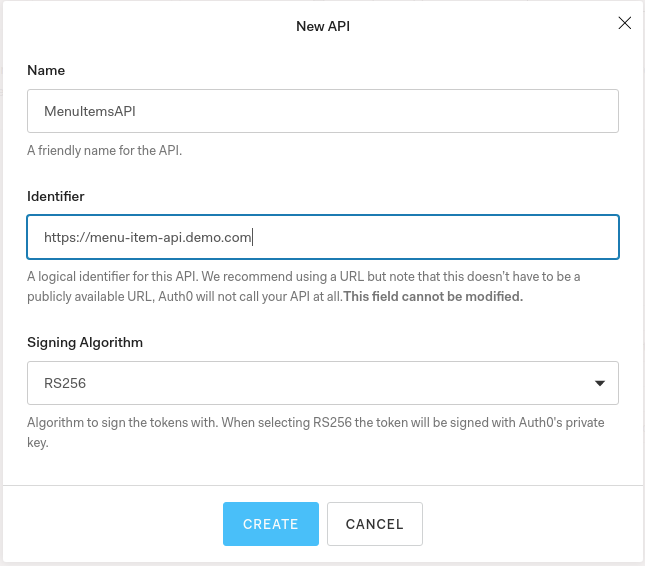Open the Signing Algorithm dropdown showing RS256

[x=322, y=383]
